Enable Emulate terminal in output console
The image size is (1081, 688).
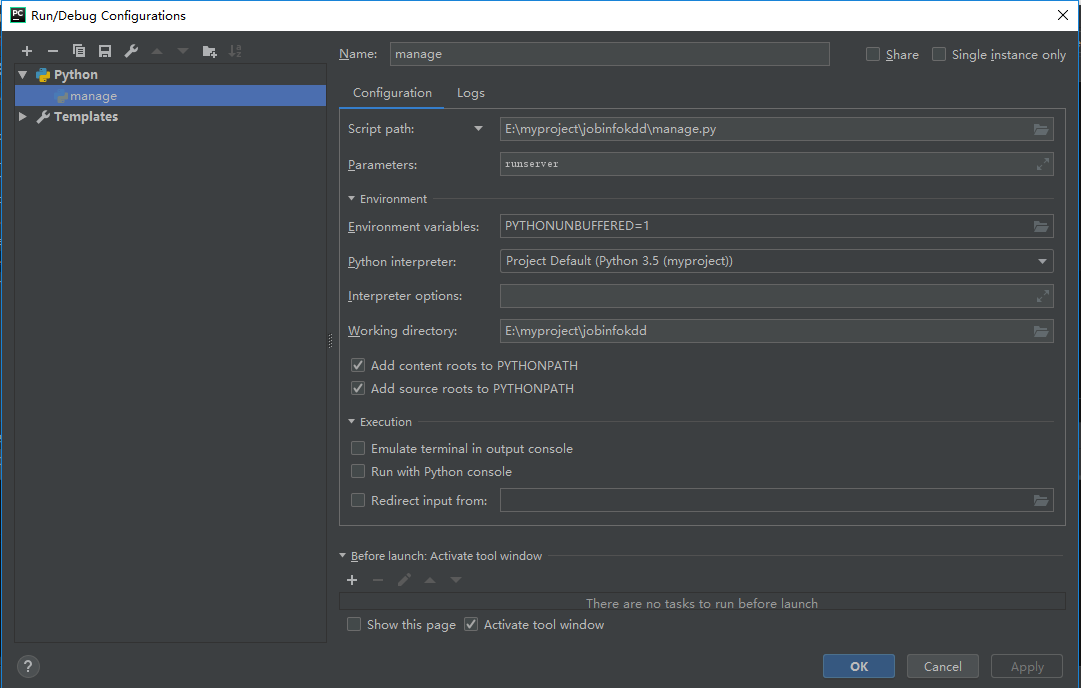pyautogui.click(x=358, y=449)
